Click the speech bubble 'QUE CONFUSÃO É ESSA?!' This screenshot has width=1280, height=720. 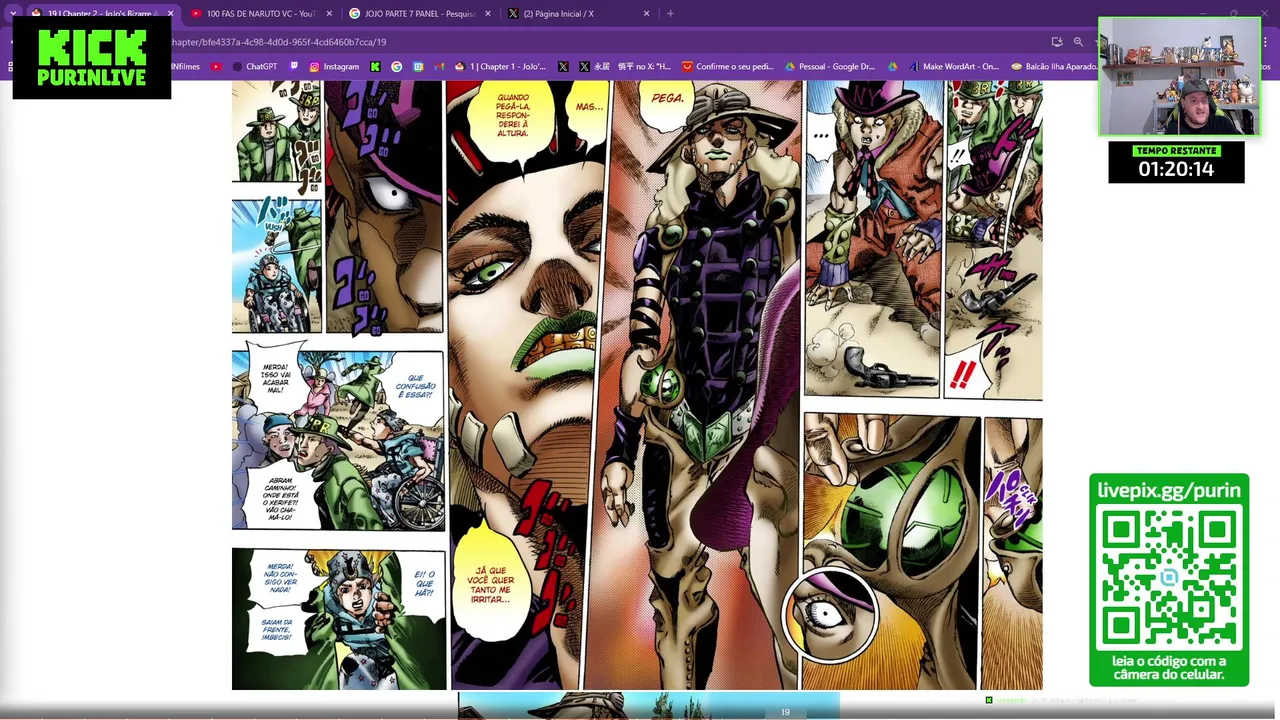[x=415, y=386]
